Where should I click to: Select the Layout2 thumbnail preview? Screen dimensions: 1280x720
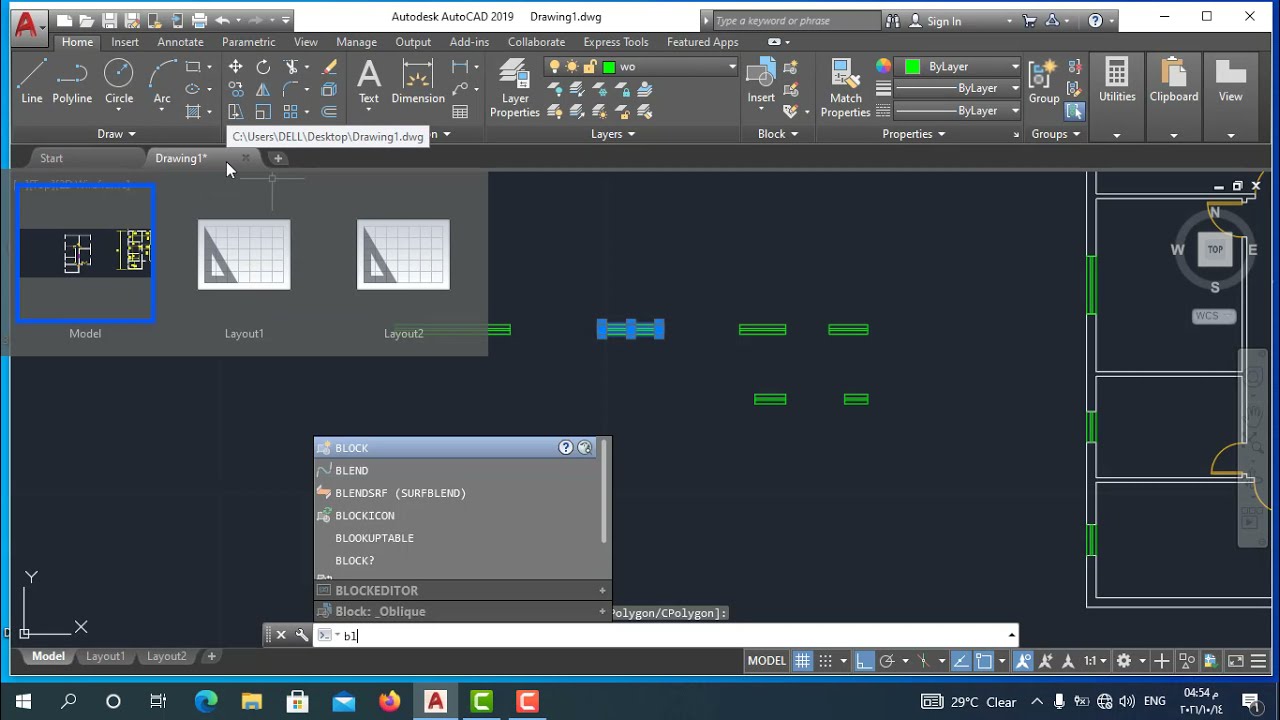[x=403, y=255]
